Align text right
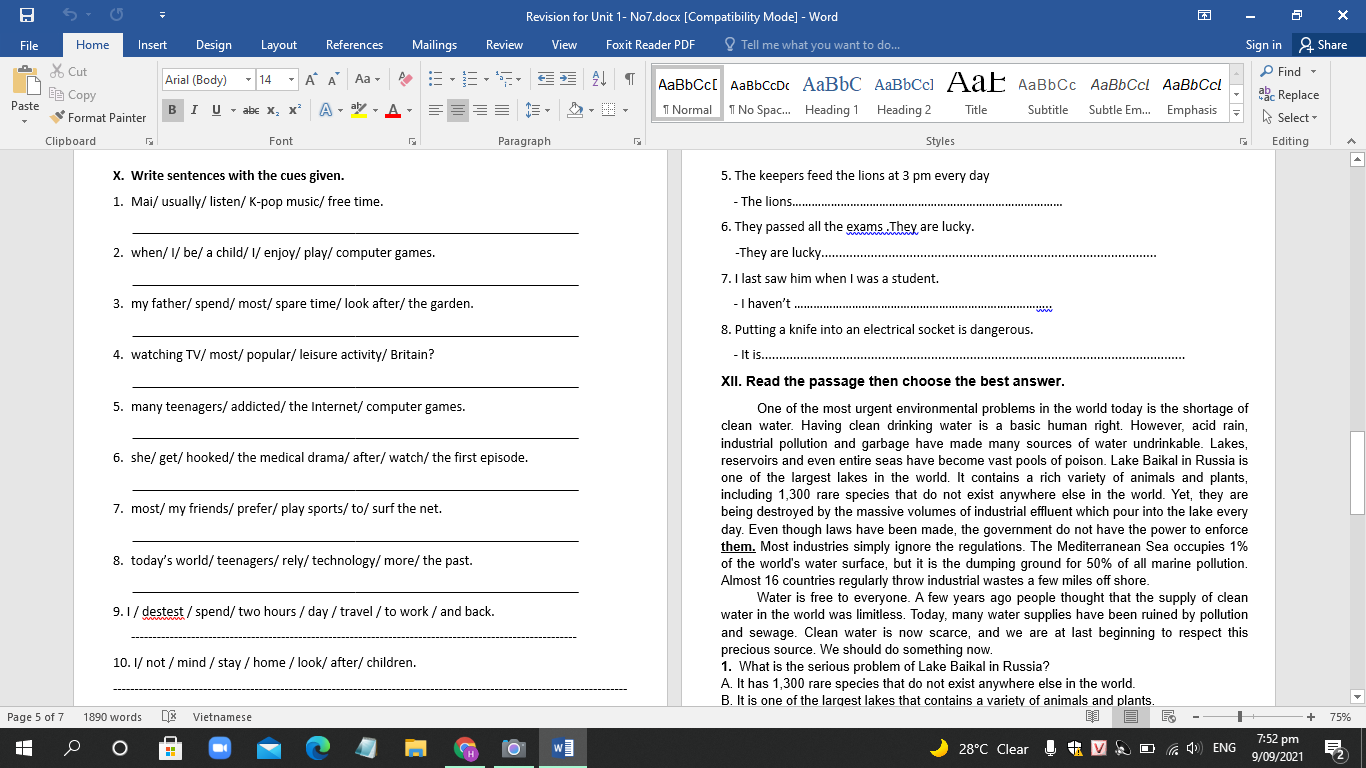Viewport: 1366px width, 768px height. point(480,110)
